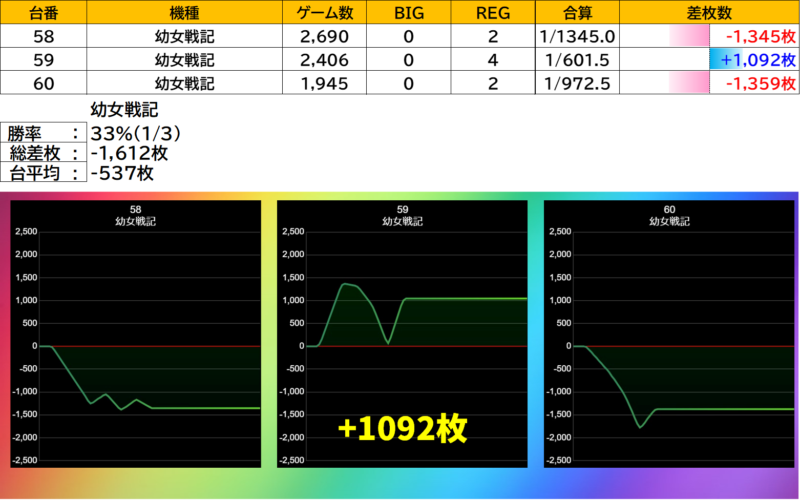Click the -1,345枚 difference value

pyautogui.click(x=760, y=36)
